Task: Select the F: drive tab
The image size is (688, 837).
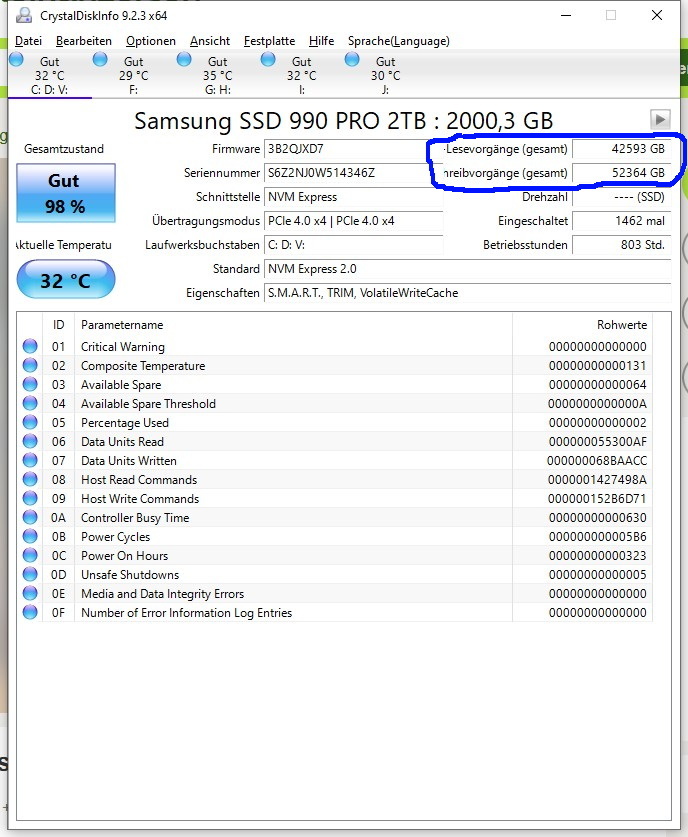Action: click(x=133, y=75)
